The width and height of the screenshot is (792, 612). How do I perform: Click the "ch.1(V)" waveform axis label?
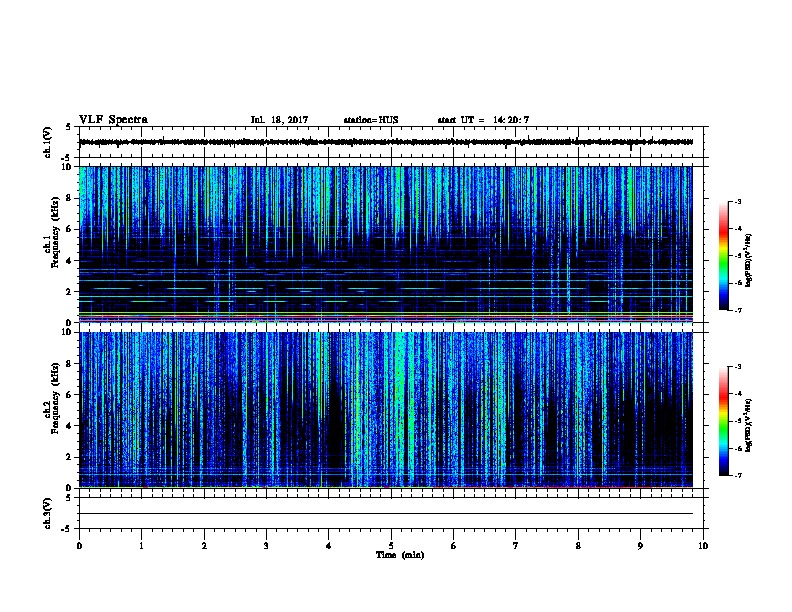48,142
